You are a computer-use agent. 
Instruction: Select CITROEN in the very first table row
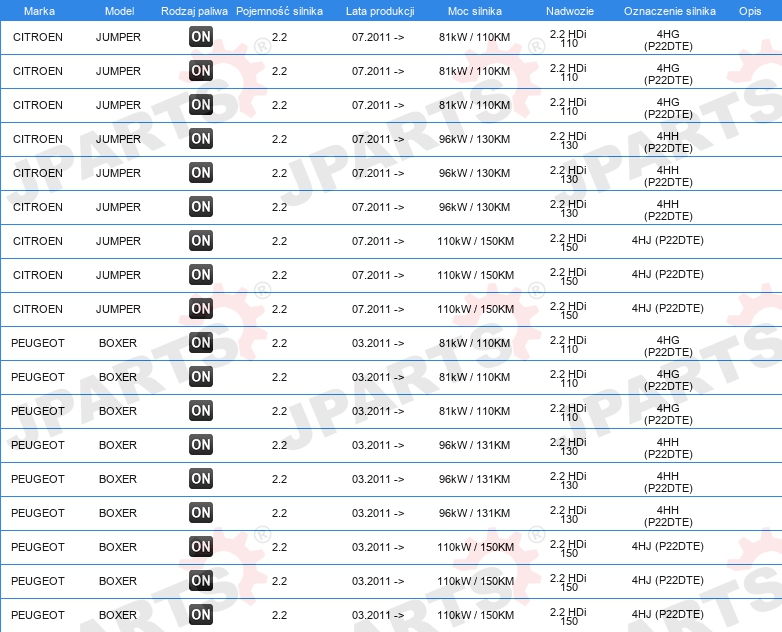[38, 37]
